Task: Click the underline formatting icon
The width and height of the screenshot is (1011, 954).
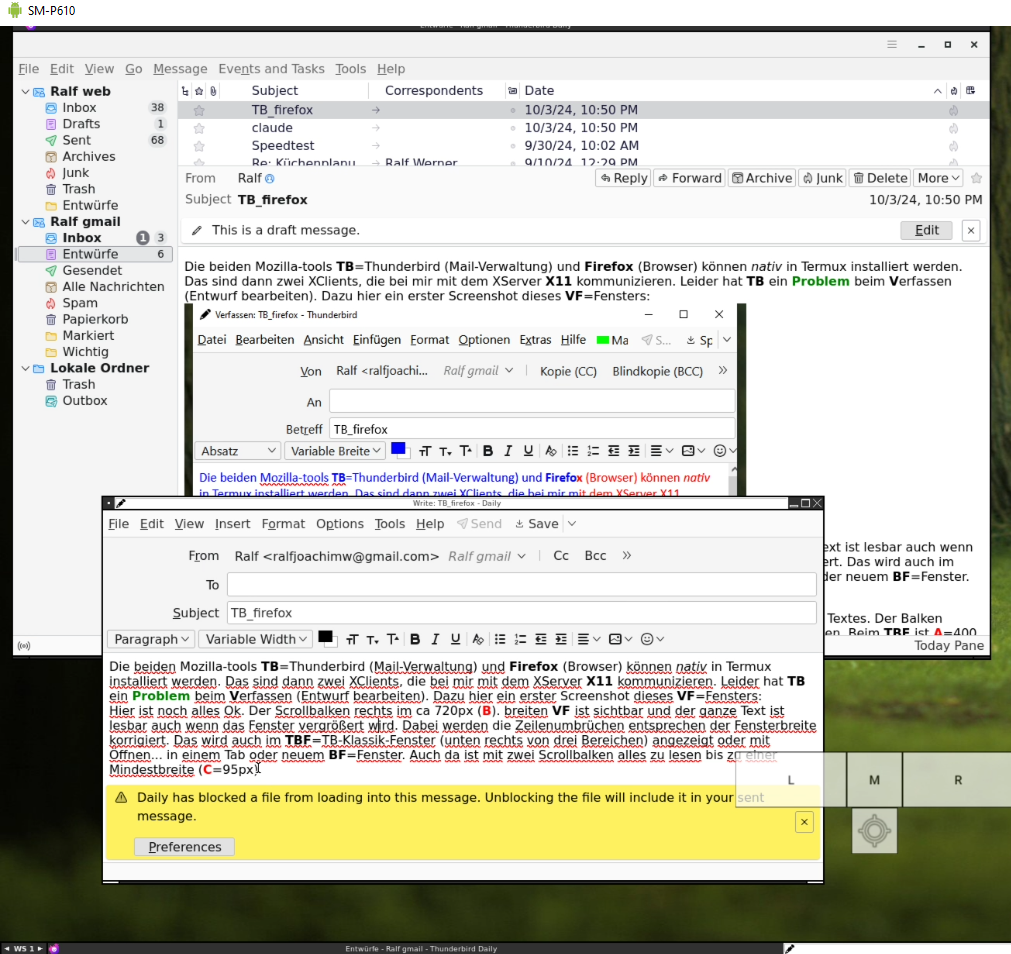Action: [x=455, y=639]
